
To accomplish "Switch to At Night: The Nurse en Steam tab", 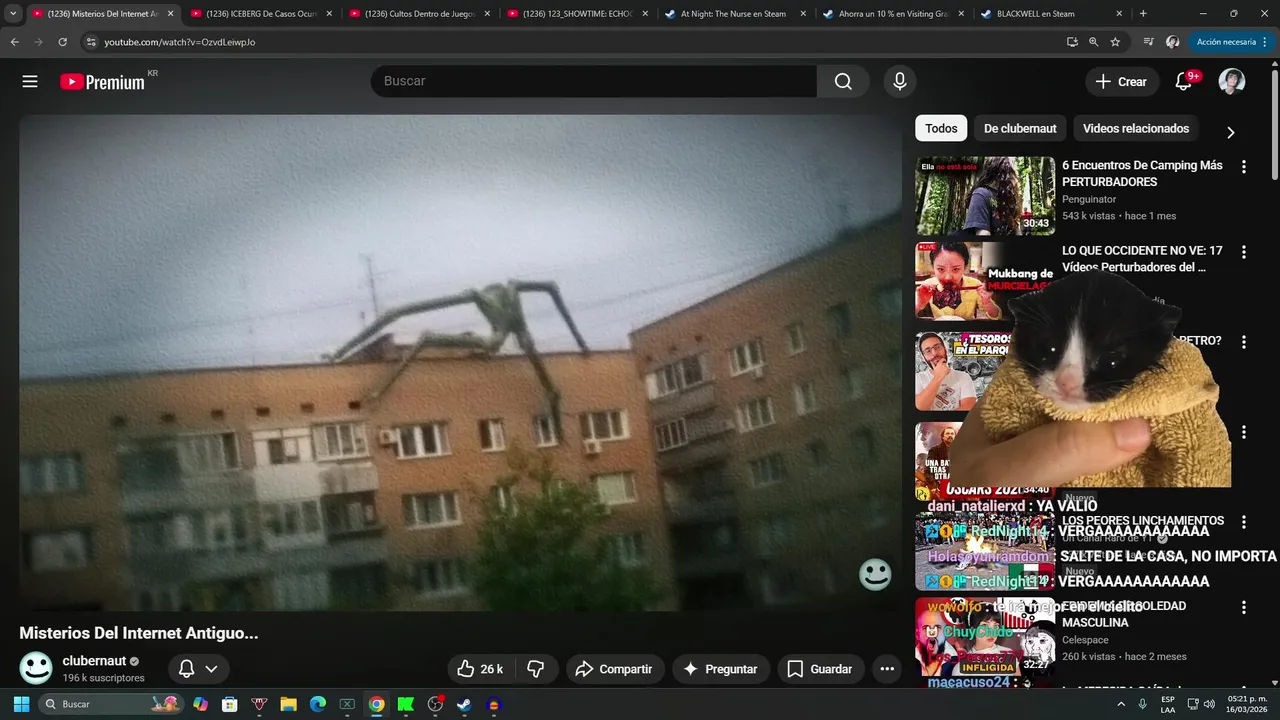I will click(735, 14).
